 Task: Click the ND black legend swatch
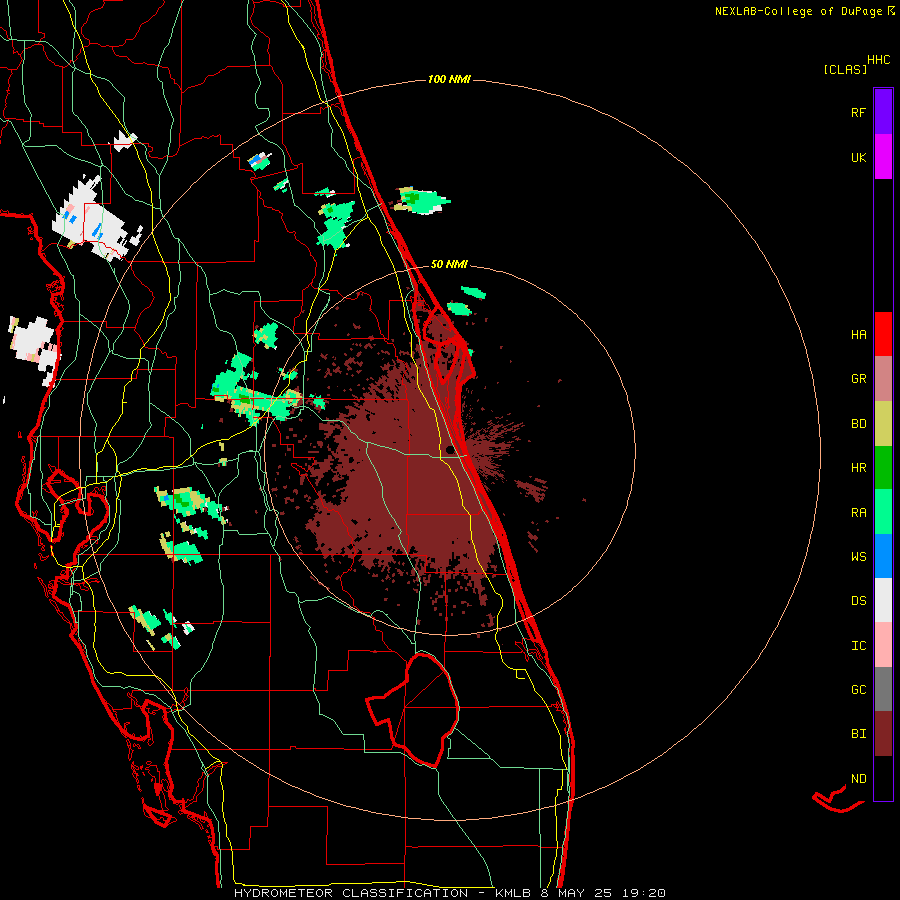point(883,778)
